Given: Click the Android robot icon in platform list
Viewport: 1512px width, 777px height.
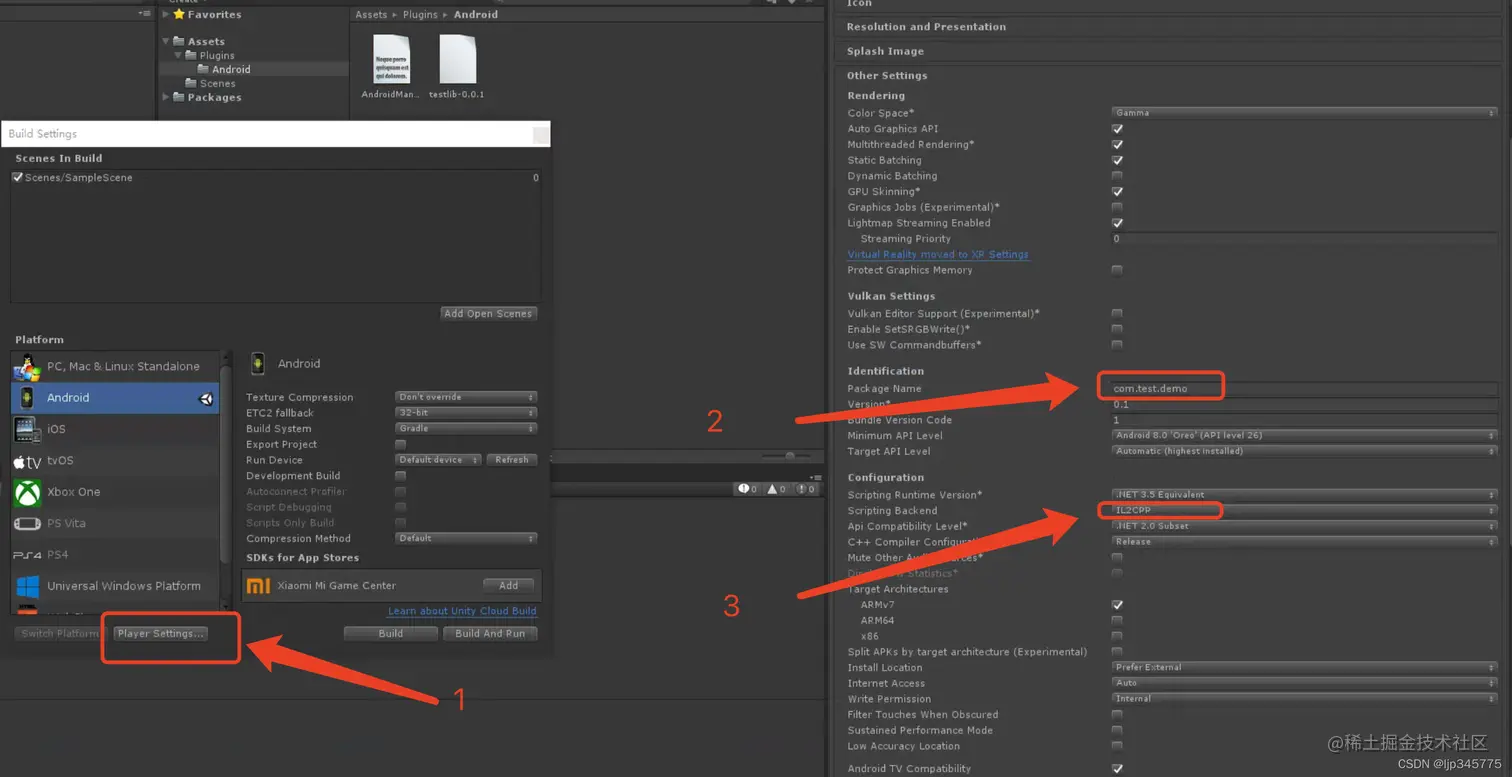Looking at the screenshot, I should click(27, 398).
